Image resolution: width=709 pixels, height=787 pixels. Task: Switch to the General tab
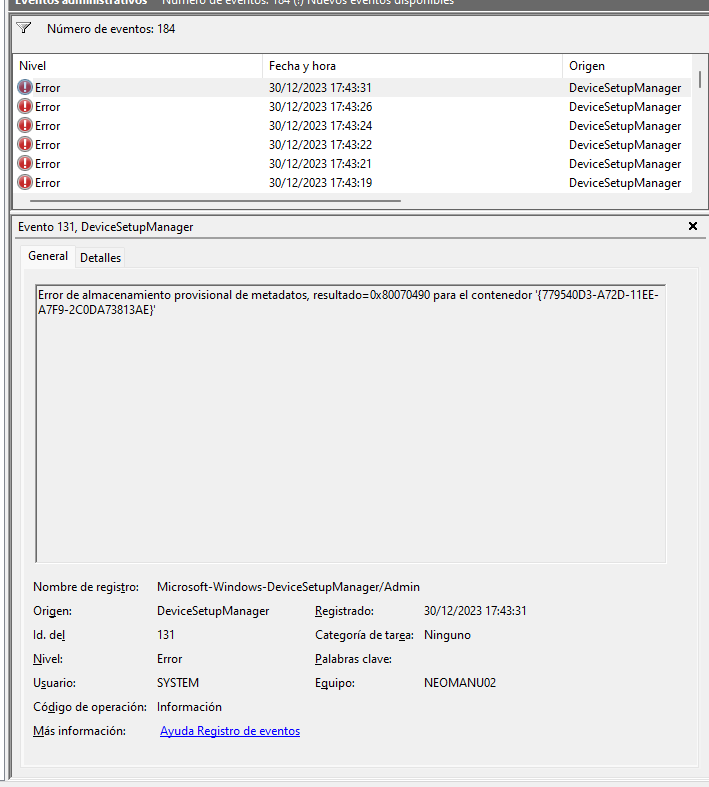tap(48, 256)
